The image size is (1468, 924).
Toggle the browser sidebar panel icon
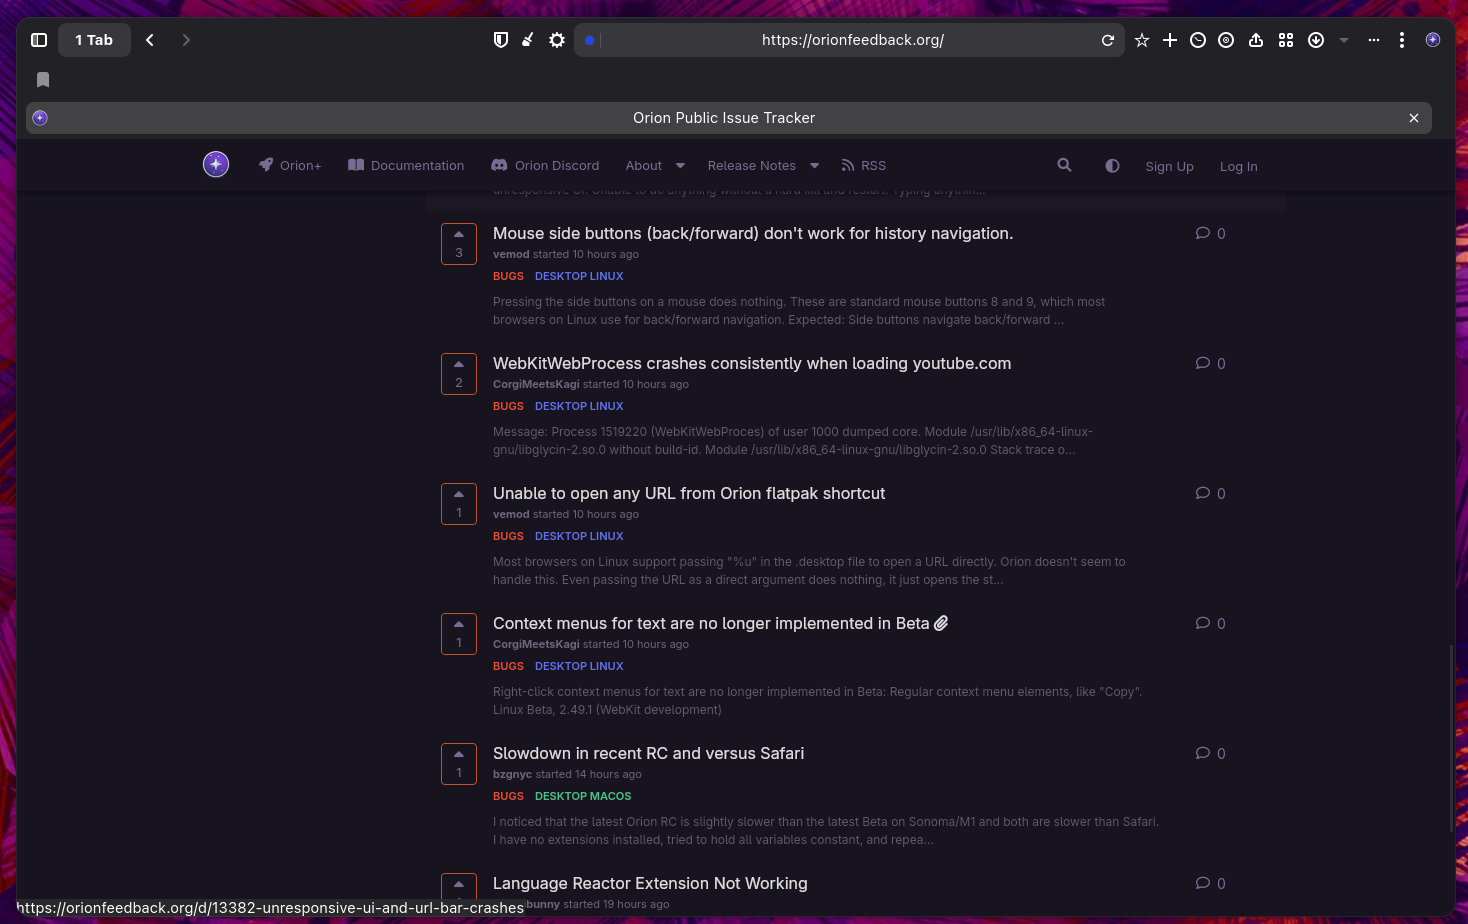point(39,40)
